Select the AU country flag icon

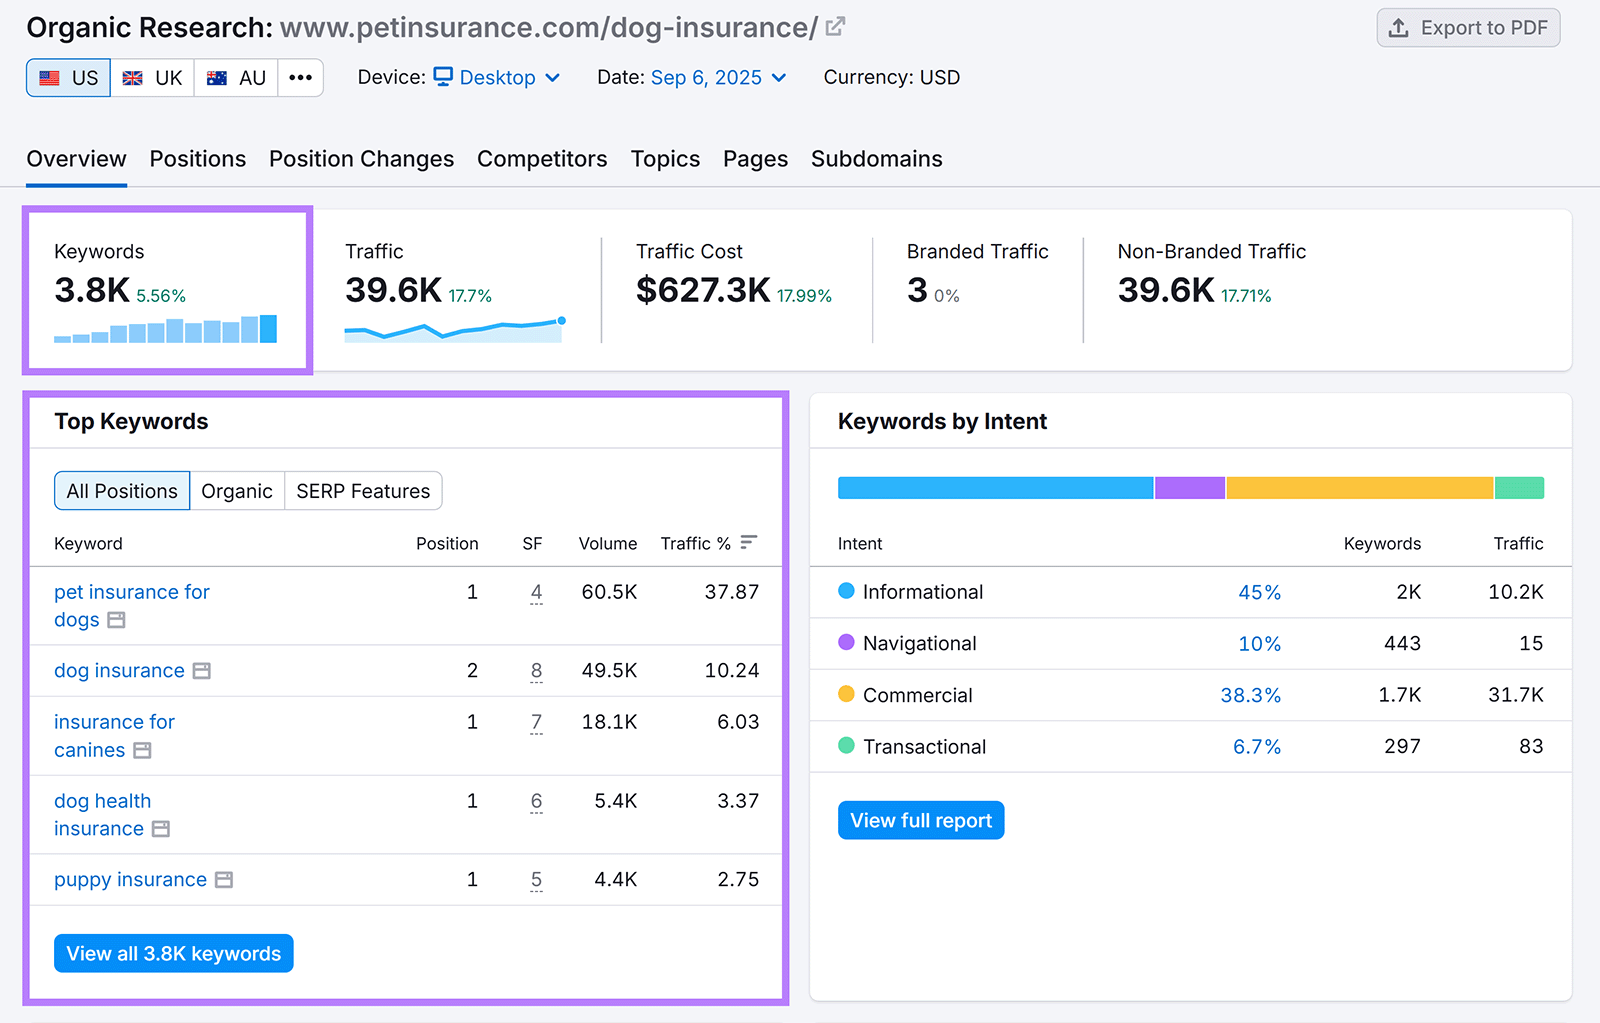click(216, 77)
